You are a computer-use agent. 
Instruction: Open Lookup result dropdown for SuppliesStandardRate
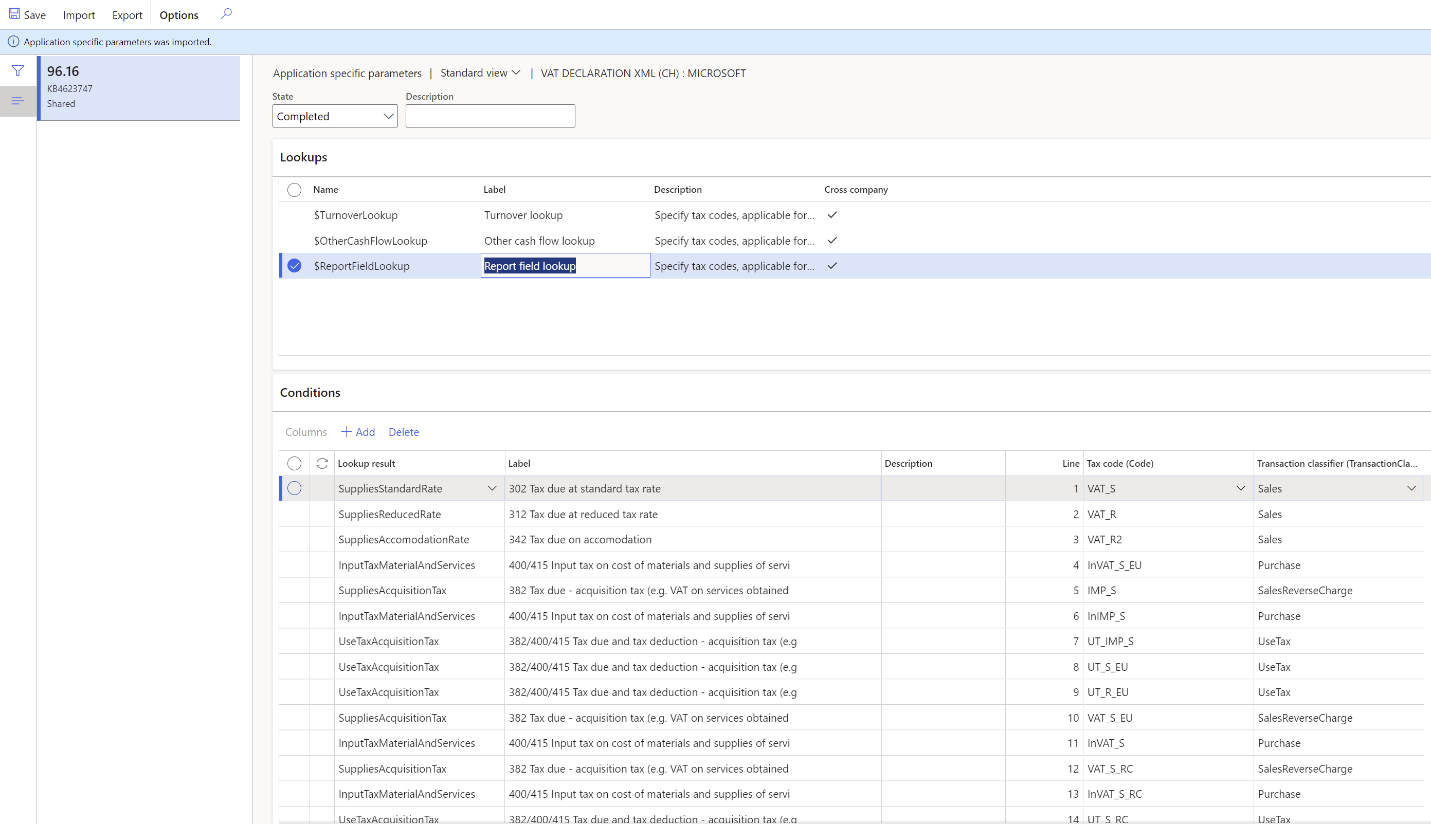point(491,488)
